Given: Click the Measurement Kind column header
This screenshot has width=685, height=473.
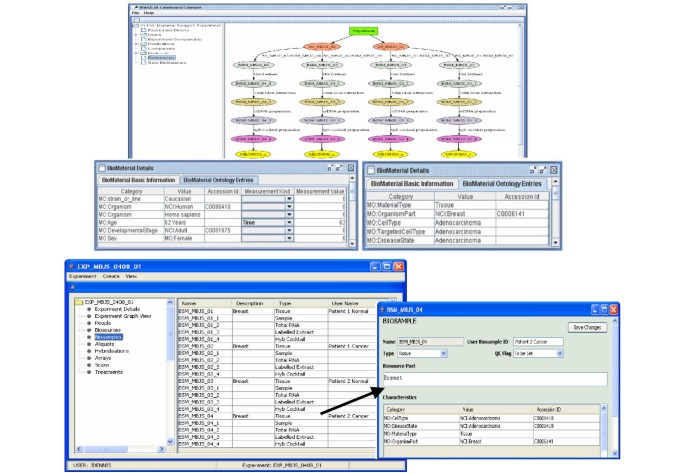Looking at the screenshot, I should coord(267,191).
